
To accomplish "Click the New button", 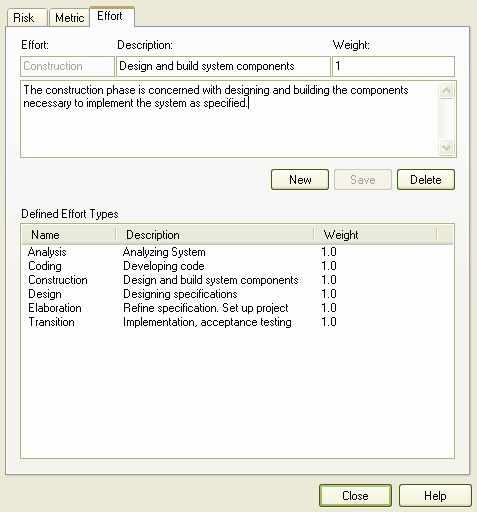I will point(300,180).
